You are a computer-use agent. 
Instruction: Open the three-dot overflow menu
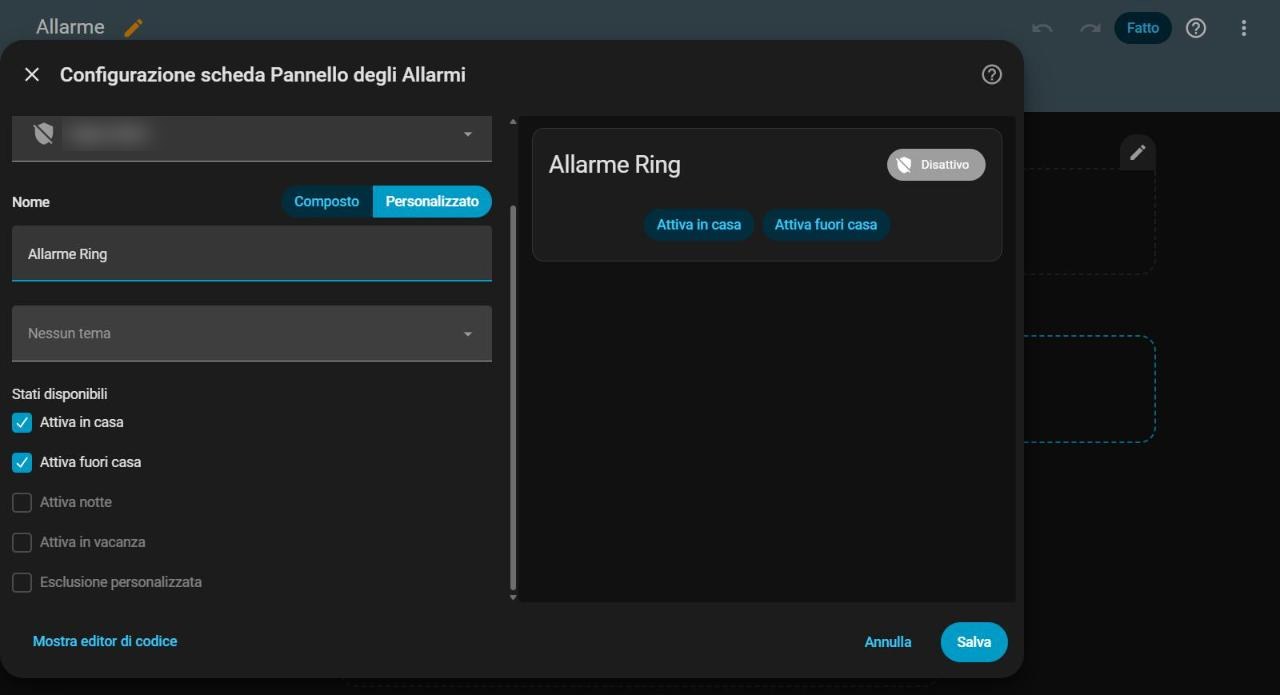(1243, 28)
